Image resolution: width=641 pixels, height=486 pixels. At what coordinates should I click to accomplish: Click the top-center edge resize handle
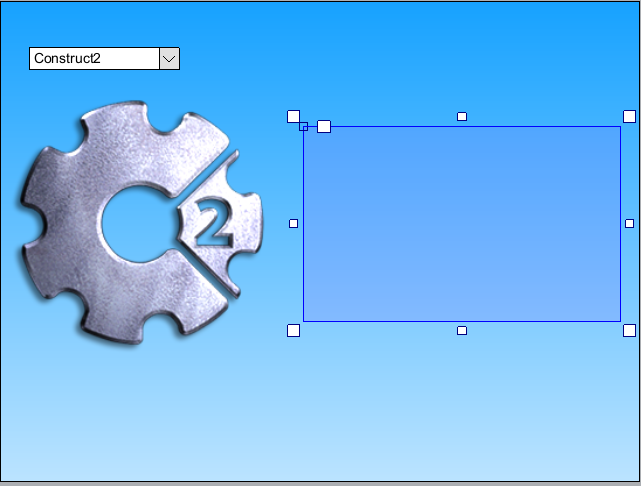point(462,116)
